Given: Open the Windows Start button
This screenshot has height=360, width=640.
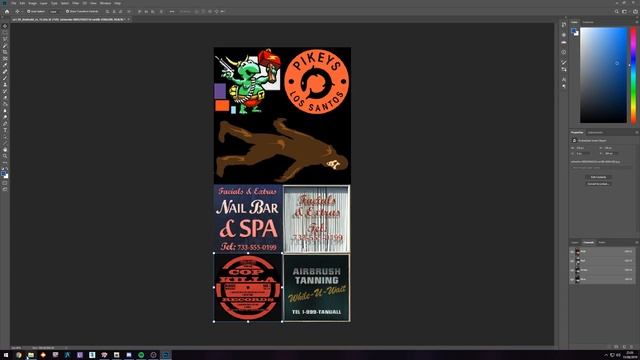Looking at the screenshot, I should [6, 355].
